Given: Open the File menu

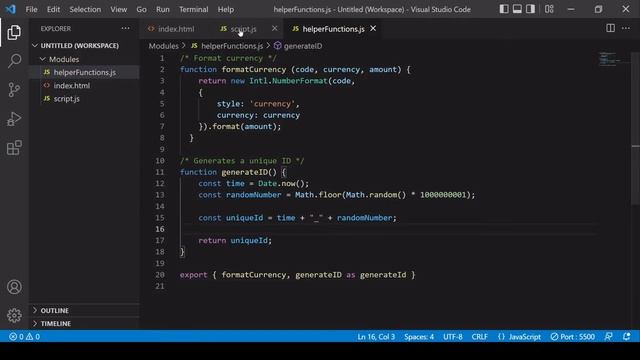Looking at the screenshot, I should point(31,9).
